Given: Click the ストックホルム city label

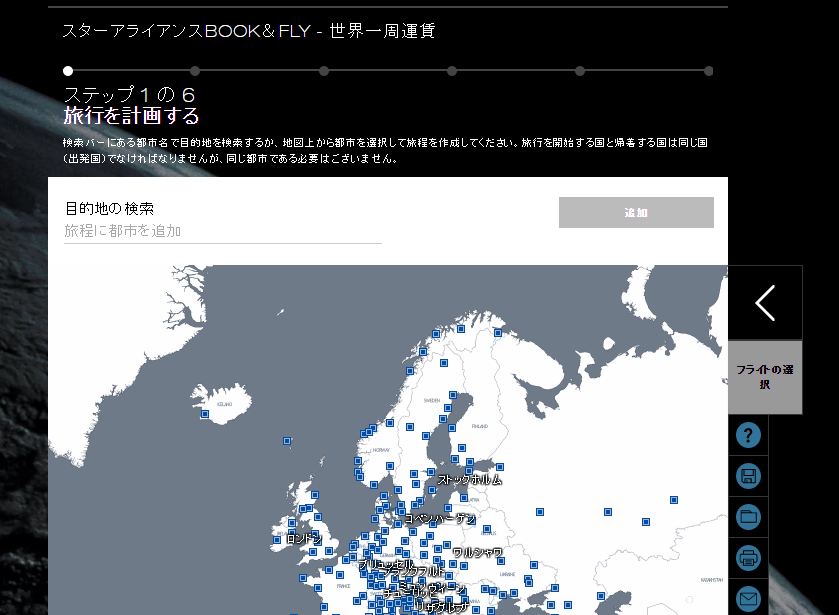Looking at the screenshot, I should point(470,480).
